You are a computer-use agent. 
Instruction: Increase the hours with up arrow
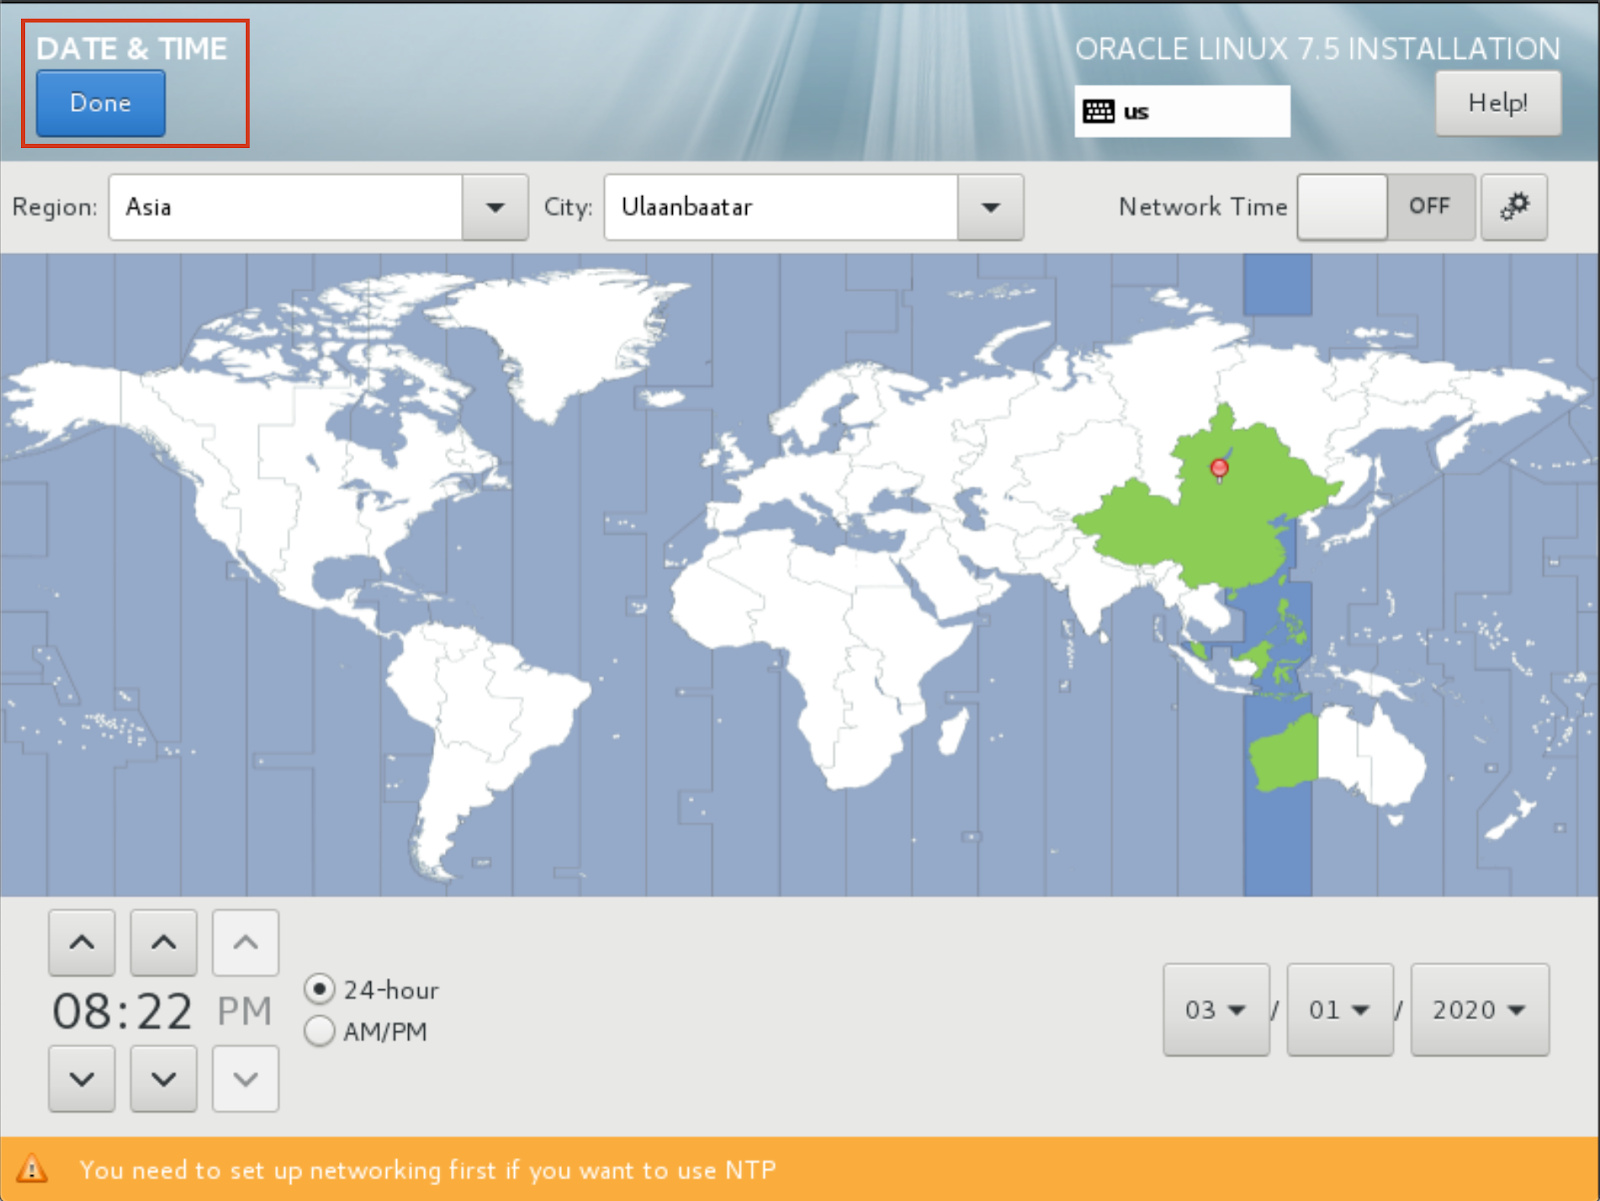[x=82, y=942]
